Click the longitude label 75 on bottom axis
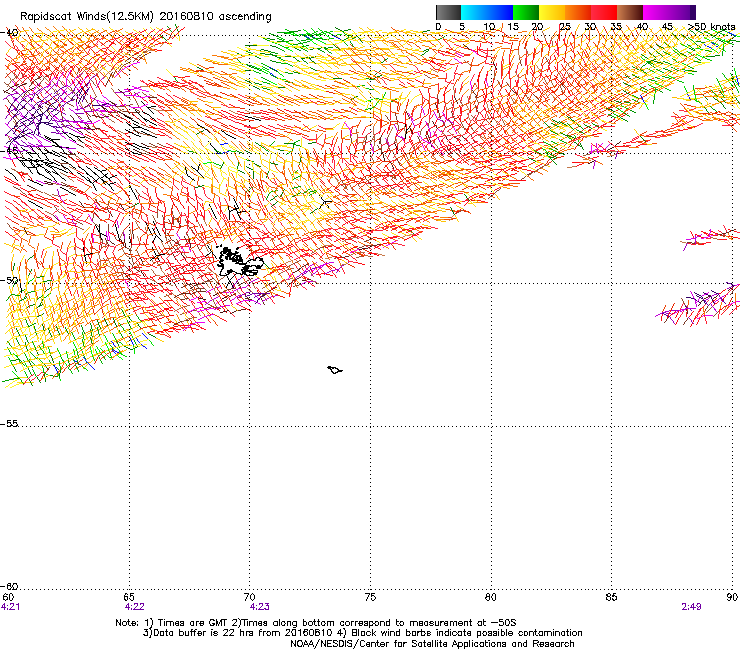This screenshot has height=650, width=740. [x=370, y=597]
